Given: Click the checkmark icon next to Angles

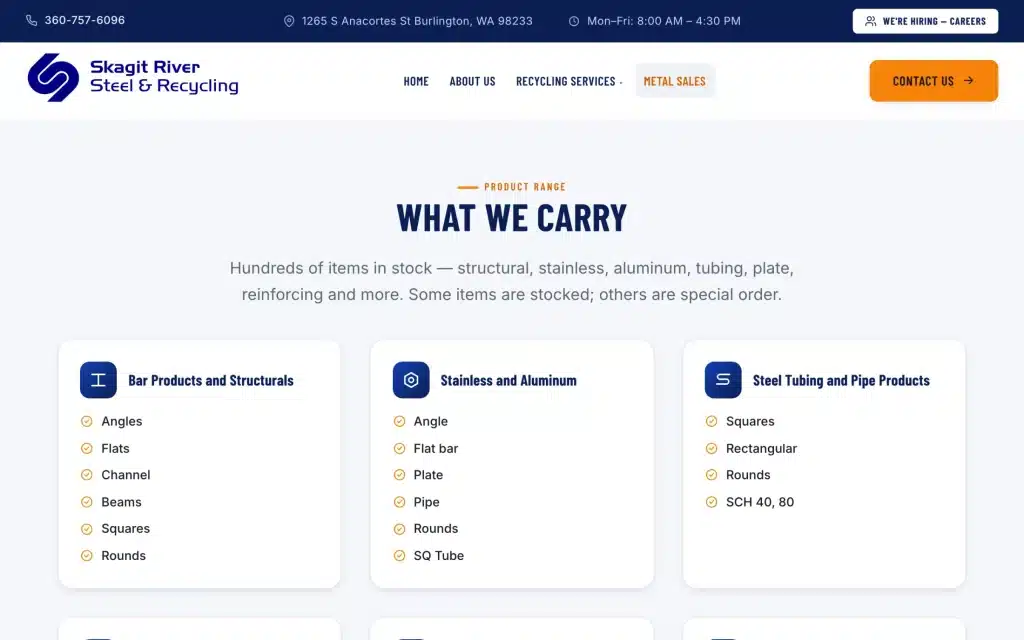Looking at the screenshot, I should [x=86, y=421].
